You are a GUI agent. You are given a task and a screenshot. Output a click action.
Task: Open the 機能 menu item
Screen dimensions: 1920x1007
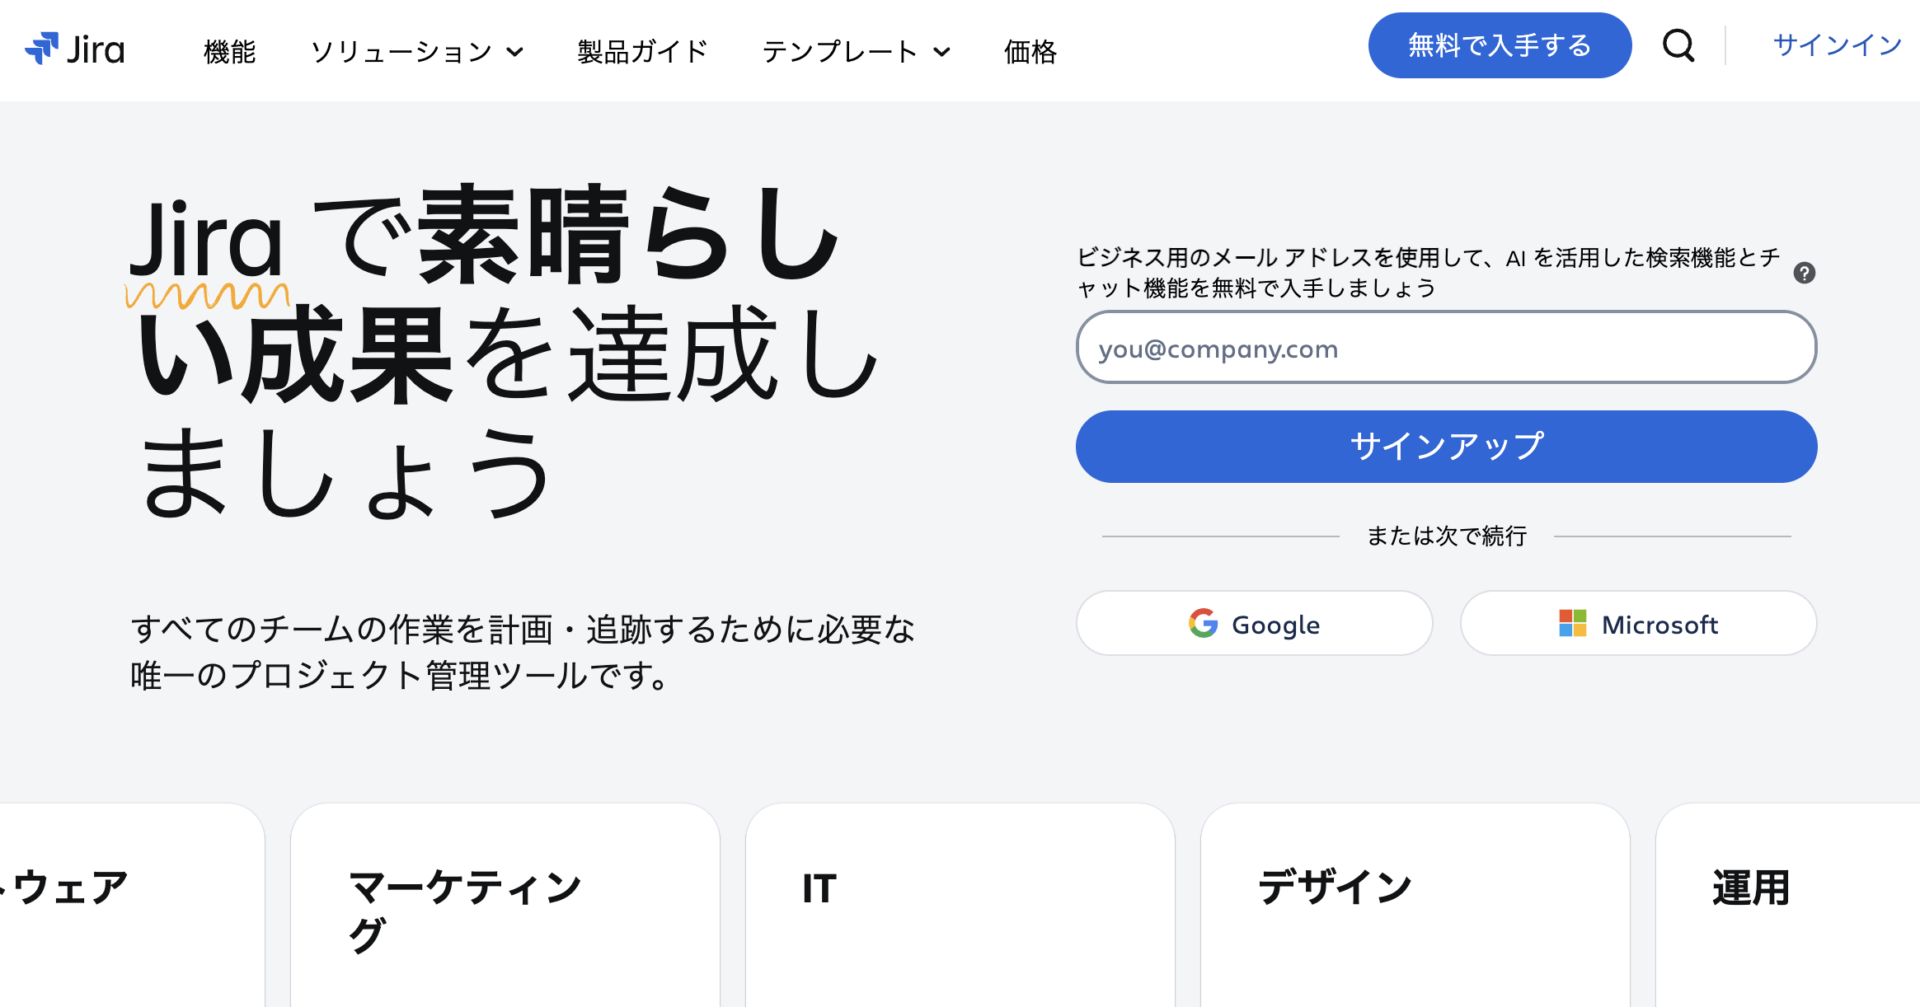(230, 51)
